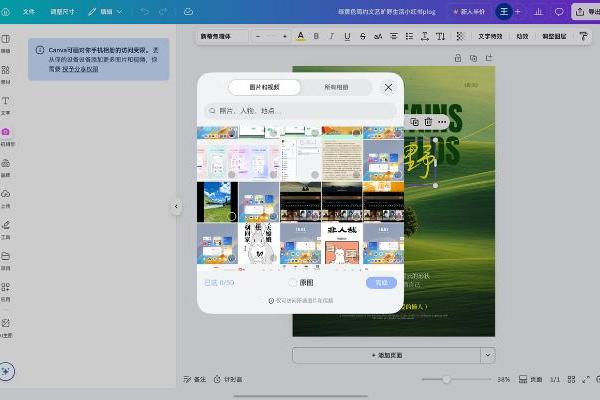Open the 文件 menu
The image size is (600, 400).
pyautogui.click(x=29, y=12)
